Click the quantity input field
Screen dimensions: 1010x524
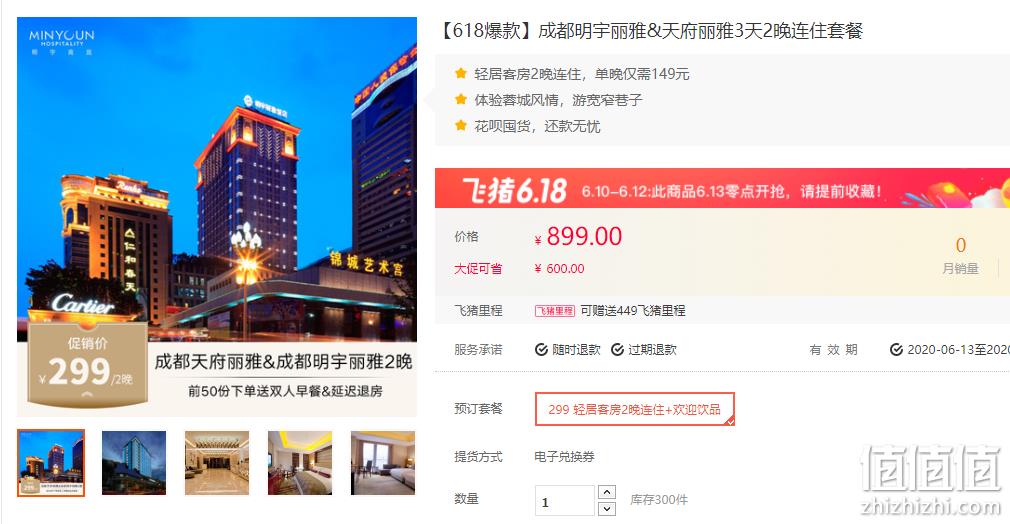click(x=564, y=501)
